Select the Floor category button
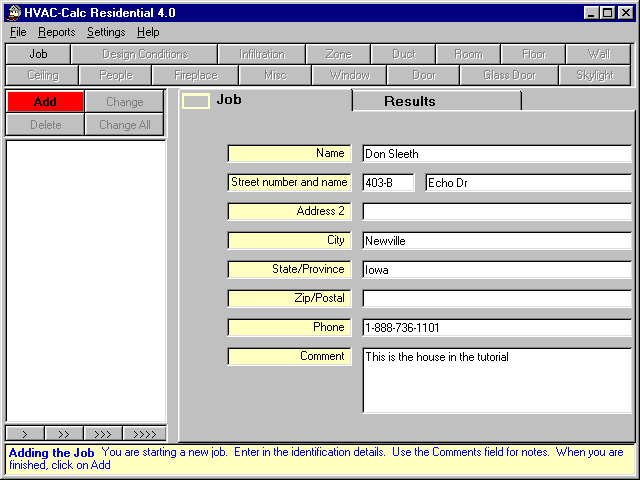The image size is (640, 480). point(533,54)
